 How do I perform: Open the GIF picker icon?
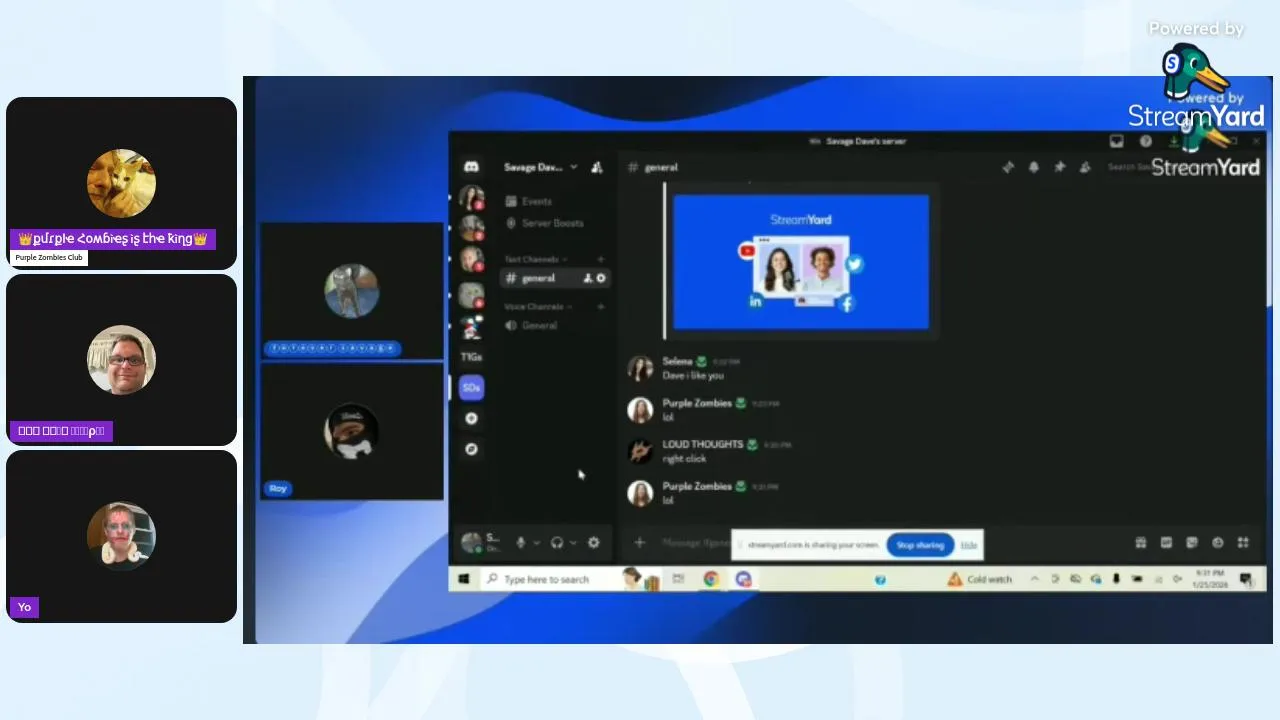click(1166, 542)
